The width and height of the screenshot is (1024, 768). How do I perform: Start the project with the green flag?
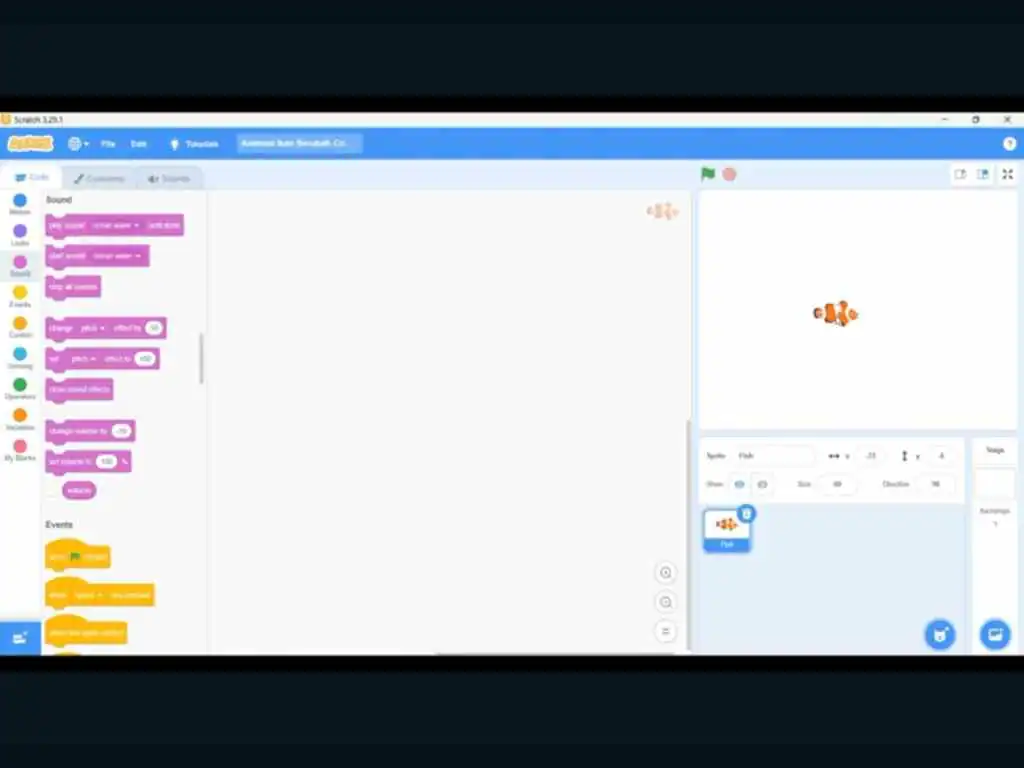click(x=708, y=174)
